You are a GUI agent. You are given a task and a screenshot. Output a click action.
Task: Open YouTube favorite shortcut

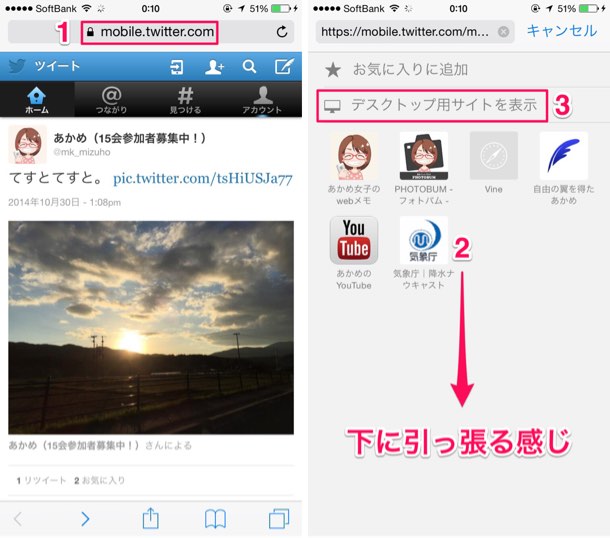click(354, 253)
